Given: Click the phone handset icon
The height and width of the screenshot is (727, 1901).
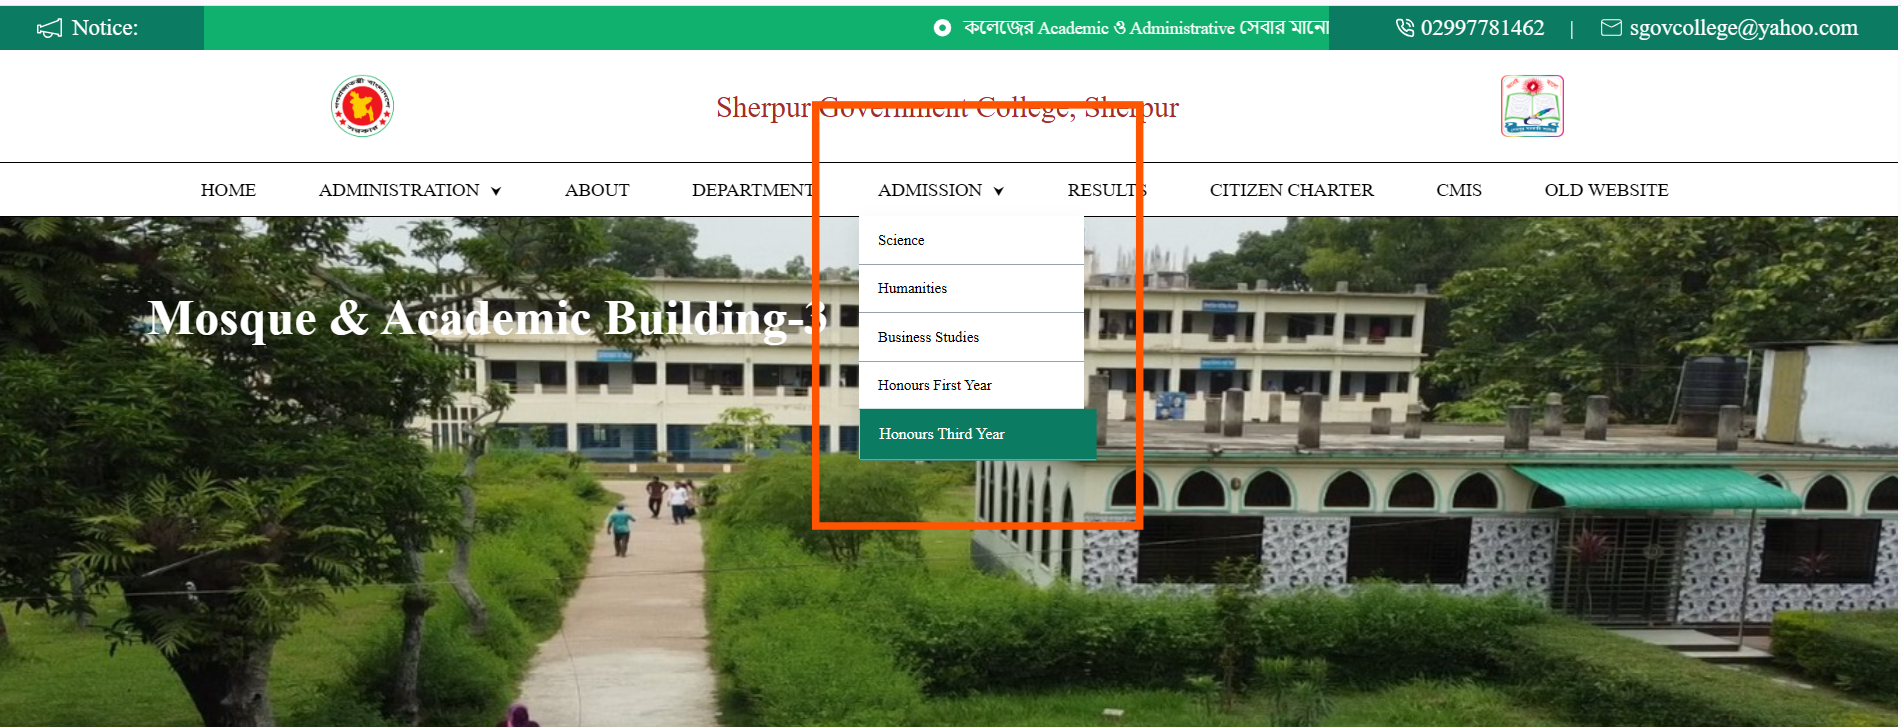Looking at the screenshot, I should tap(1404, 28).
